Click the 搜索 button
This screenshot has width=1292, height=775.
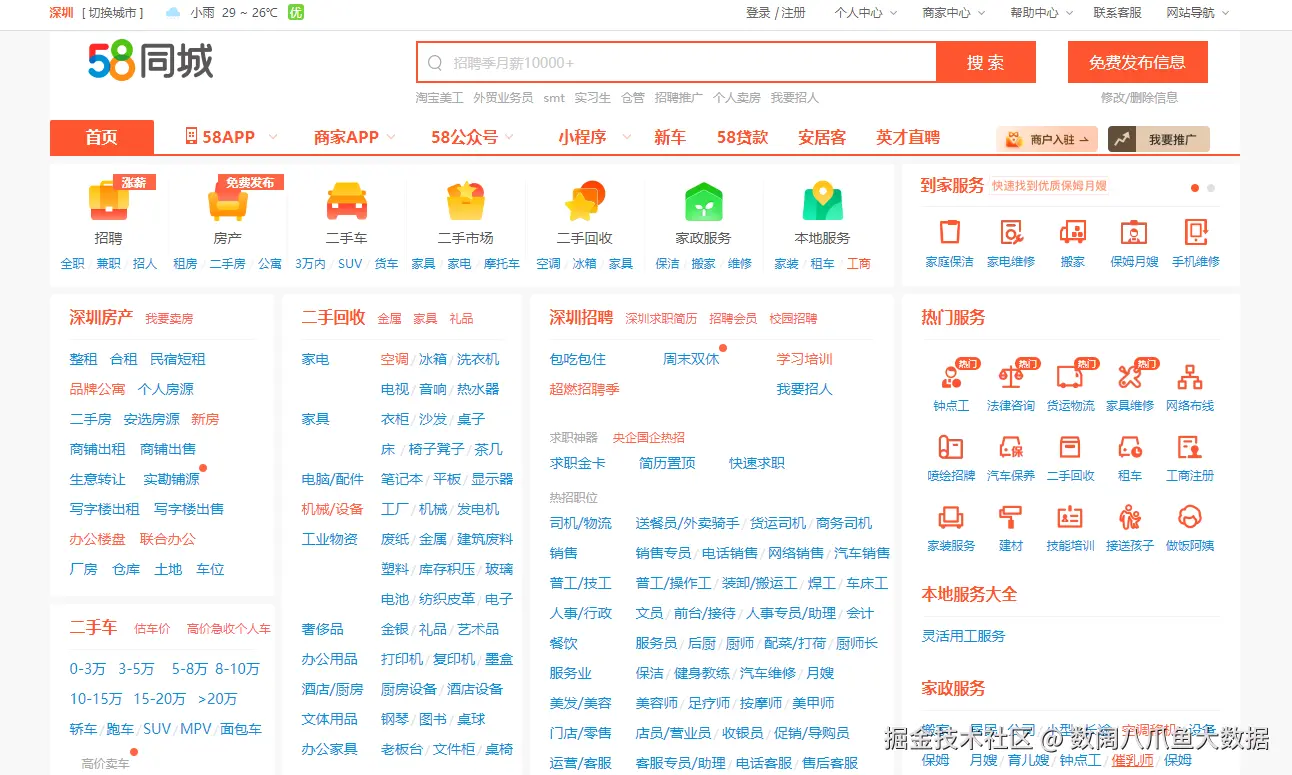pos(986,62)
